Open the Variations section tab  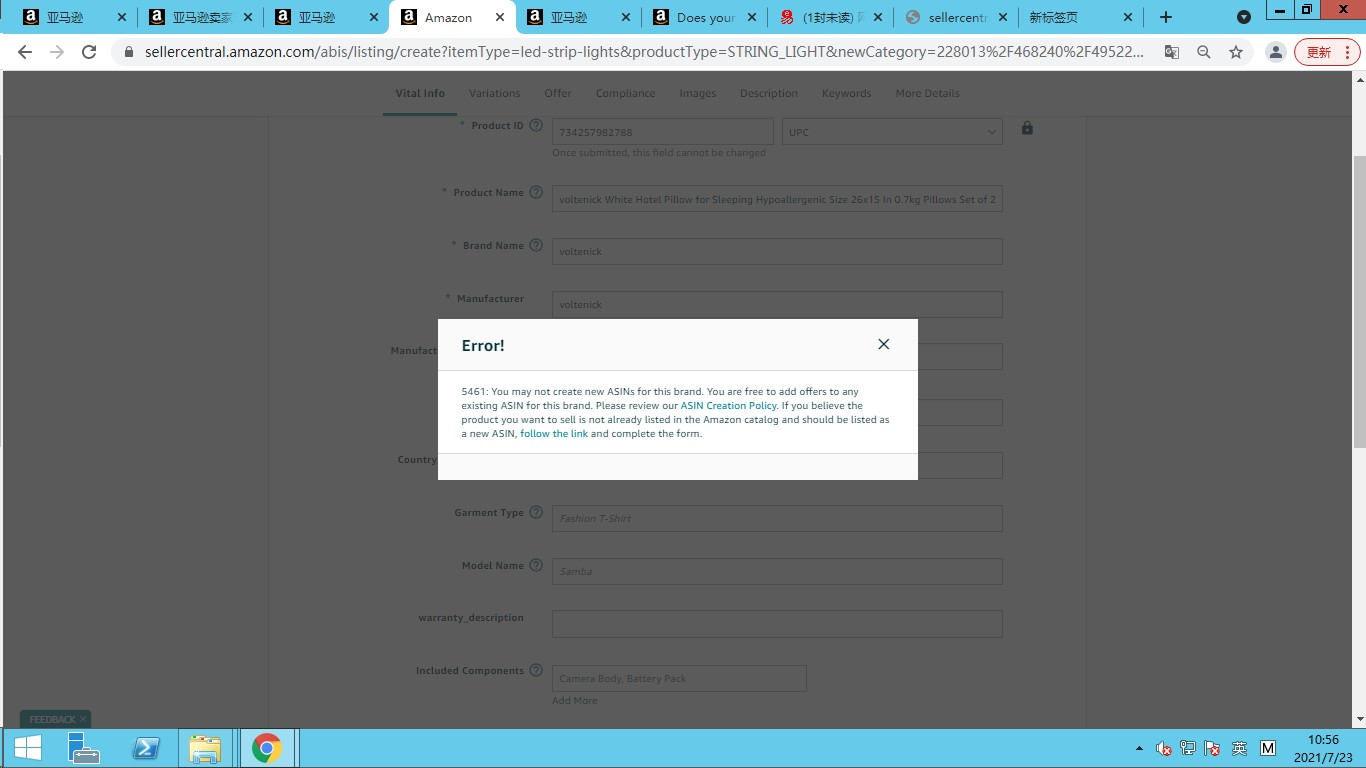pos(494,93)
